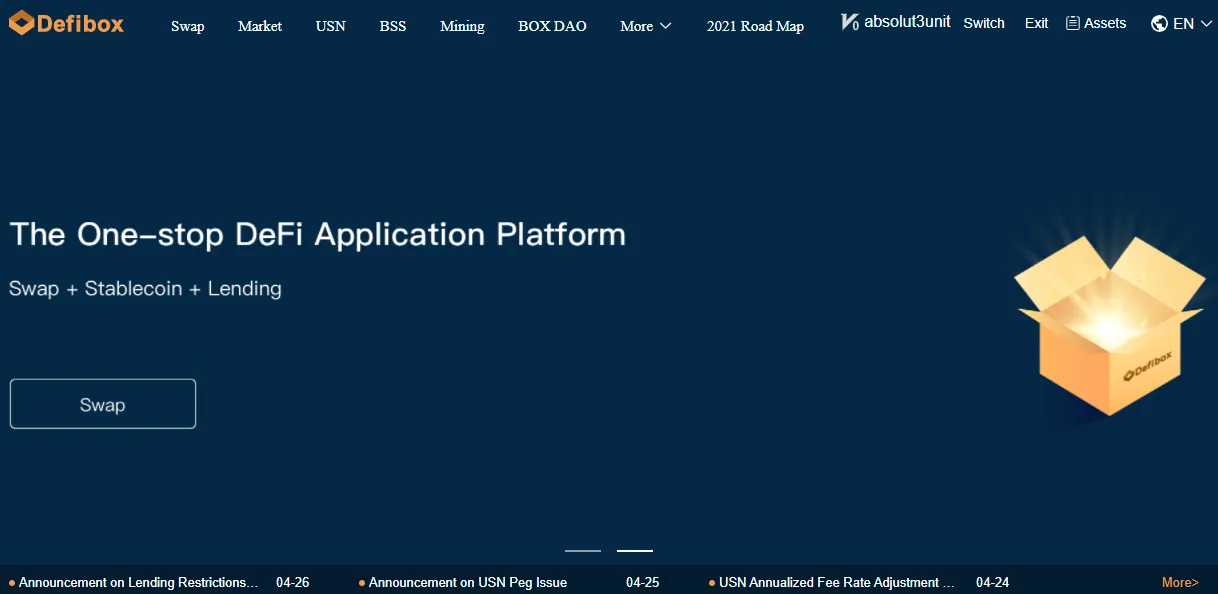Click Switch to change account
This screenshot has height=594, width=1218.
click(984, 23)
